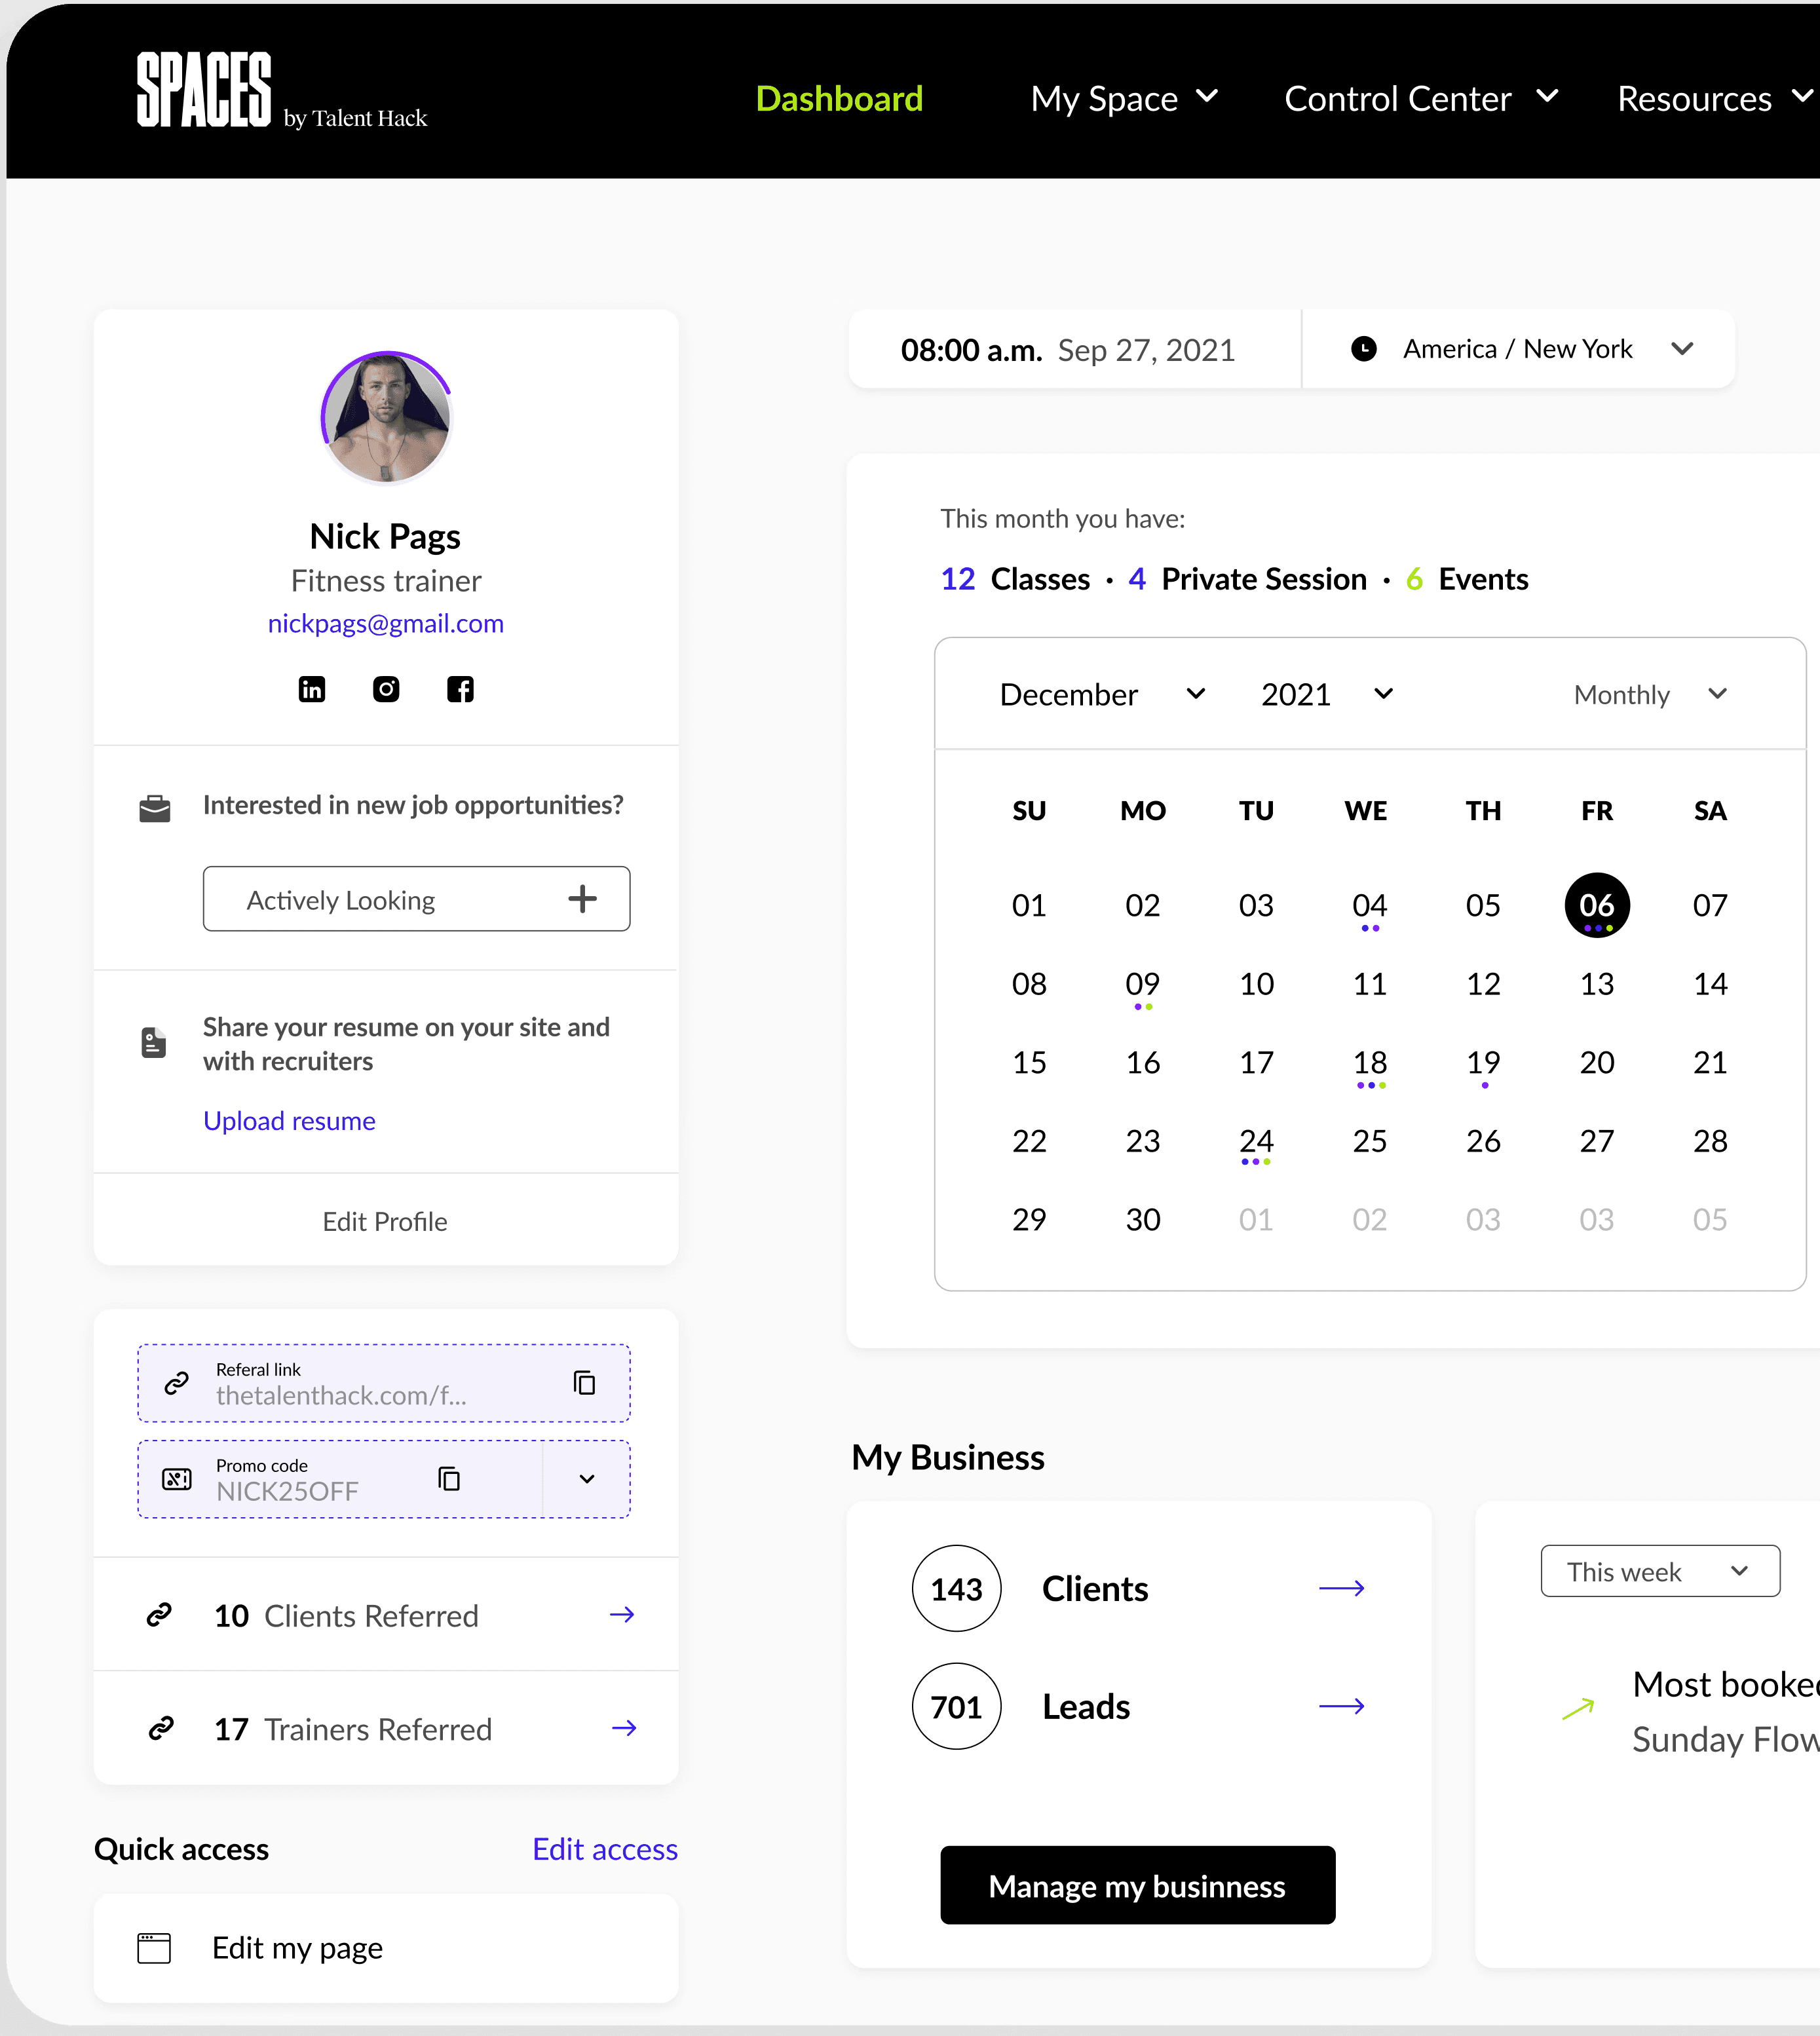Expand the promo code dropdown chevron
Viewport: 1820px width, 2036px height.
[x=587, y=1479]
